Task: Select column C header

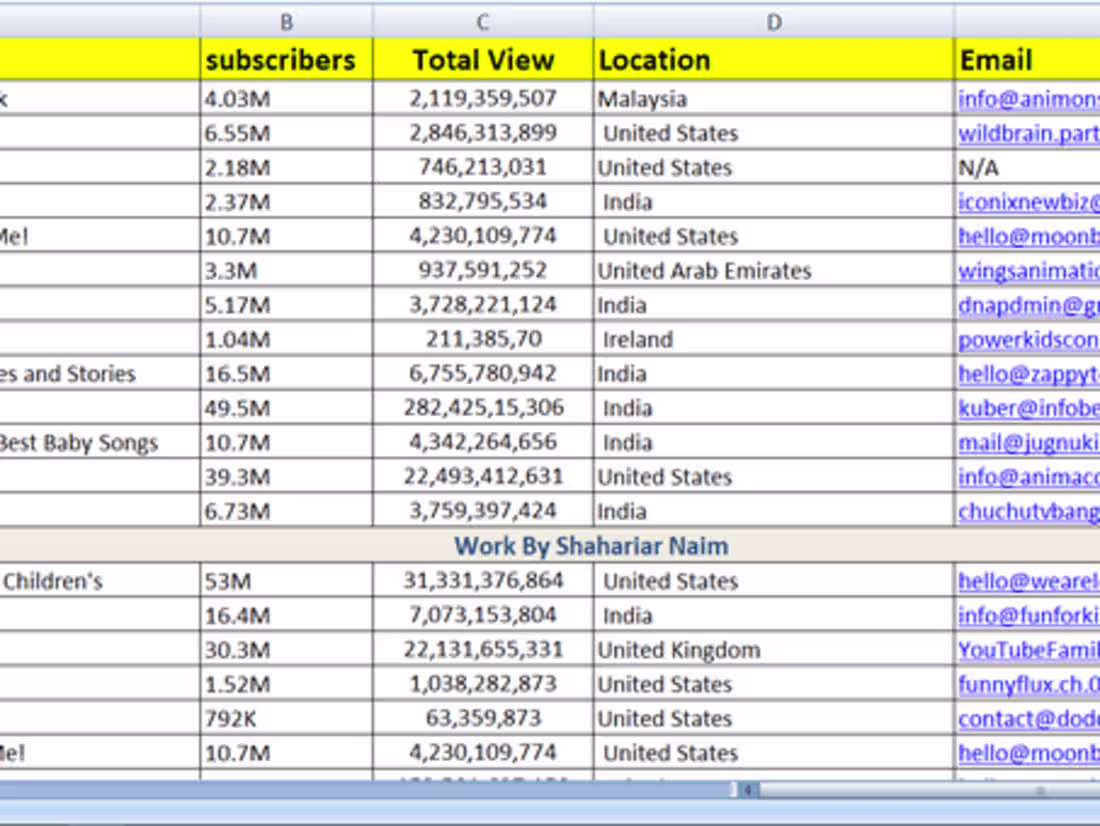Action: pos(483,22)
